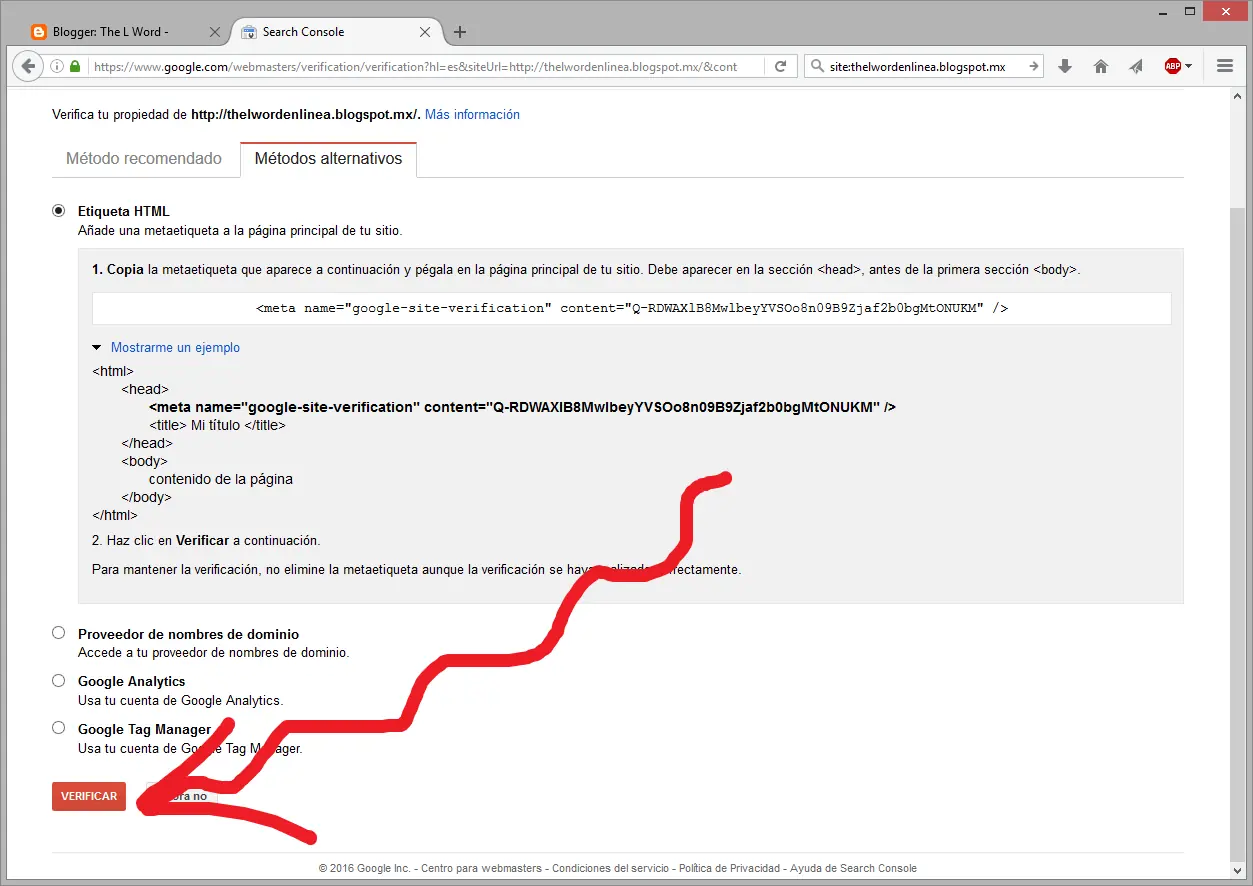Click the 'contenido de la página' text

coord(221,479)
